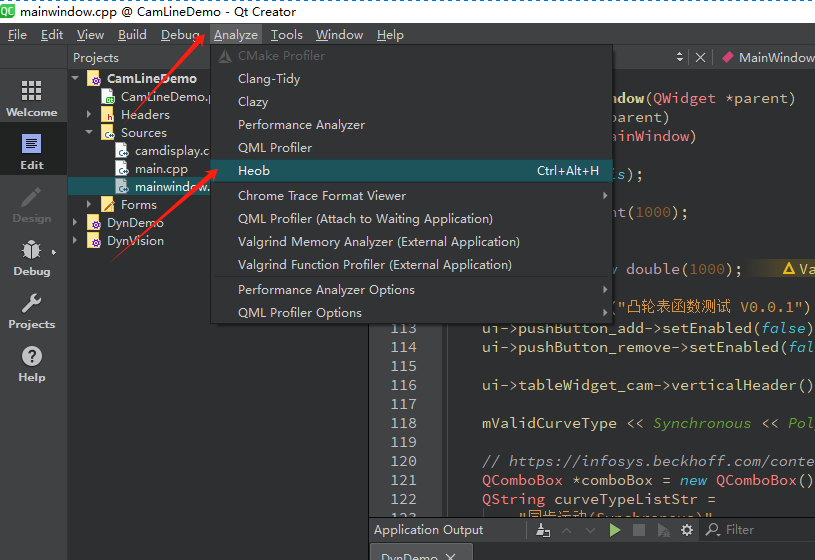Open Application Output settings gear
The image size is (815, 560).
click(687, 530)
